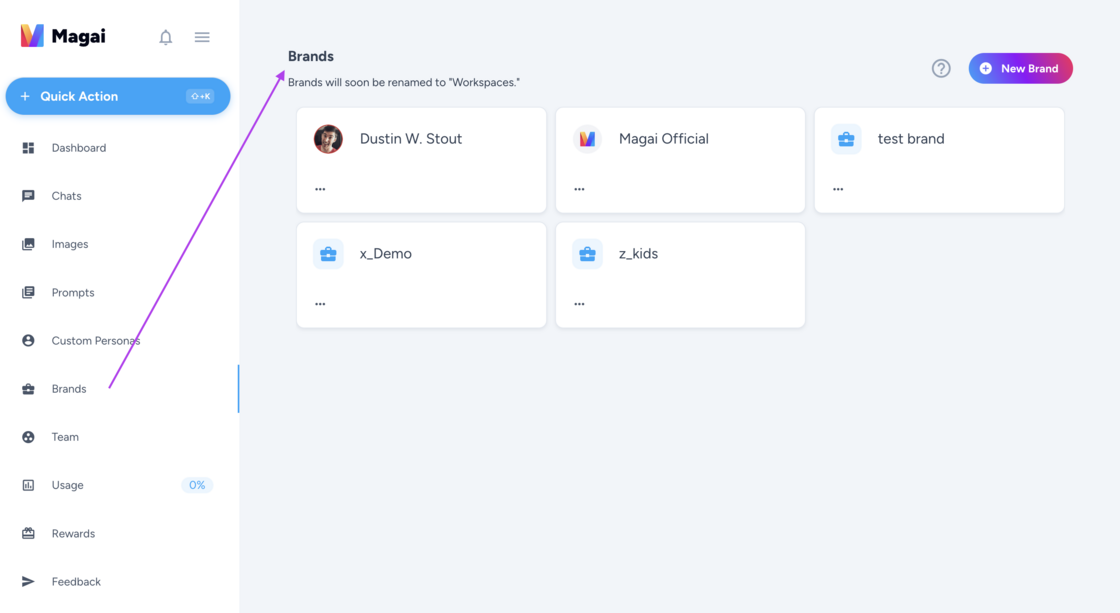Screen dimensions: 1120x613
Task: Click the Feedback paper-plane icon
Action: click(x=28, y=582)
